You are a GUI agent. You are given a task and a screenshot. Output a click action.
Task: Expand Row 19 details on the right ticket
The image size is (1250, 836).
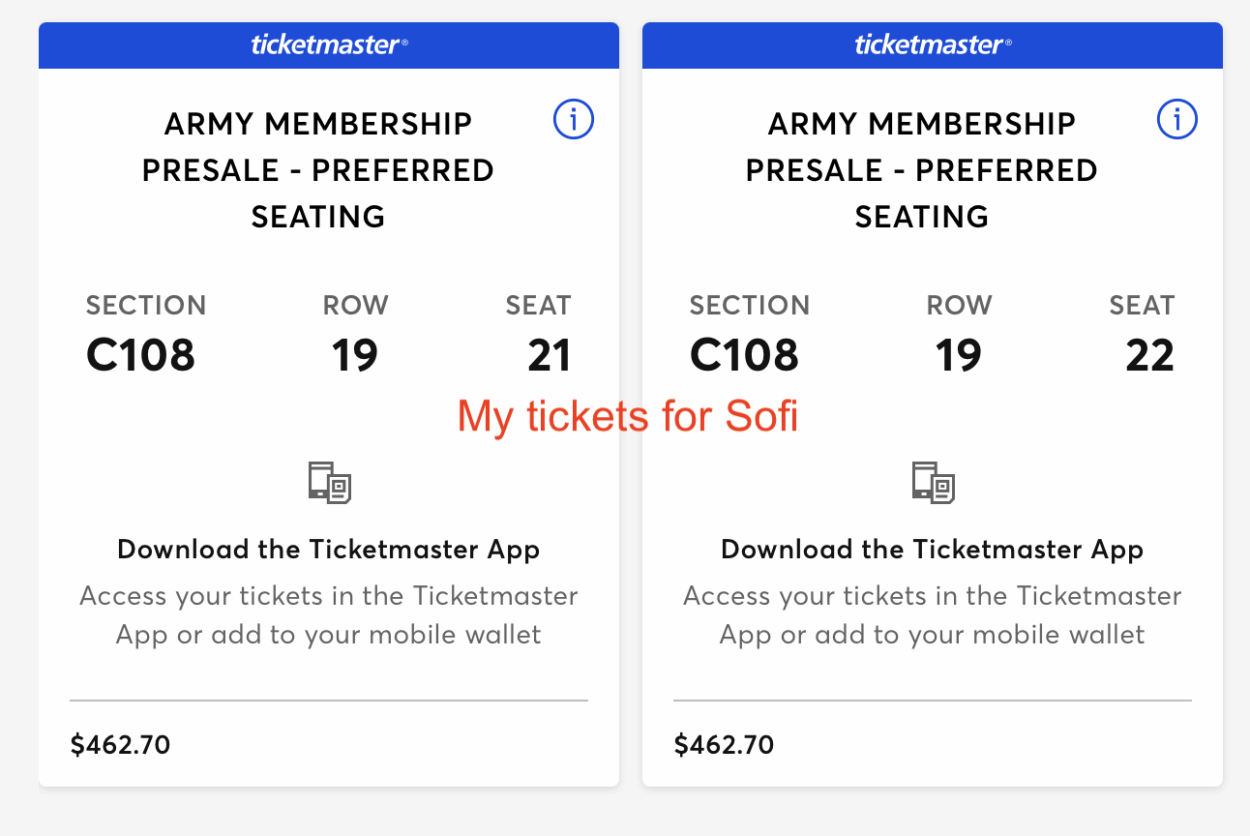tap(958, 353)
